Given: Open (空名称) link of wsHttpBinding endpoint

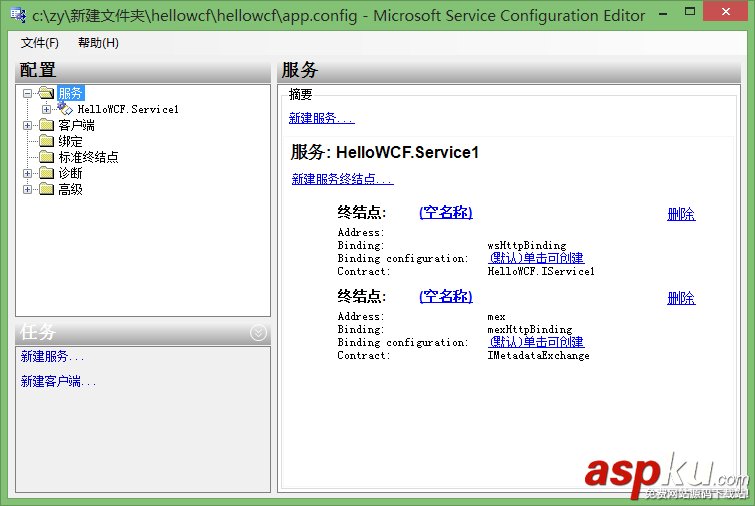Looking at the screenshot, I should [x=446, y=212].
